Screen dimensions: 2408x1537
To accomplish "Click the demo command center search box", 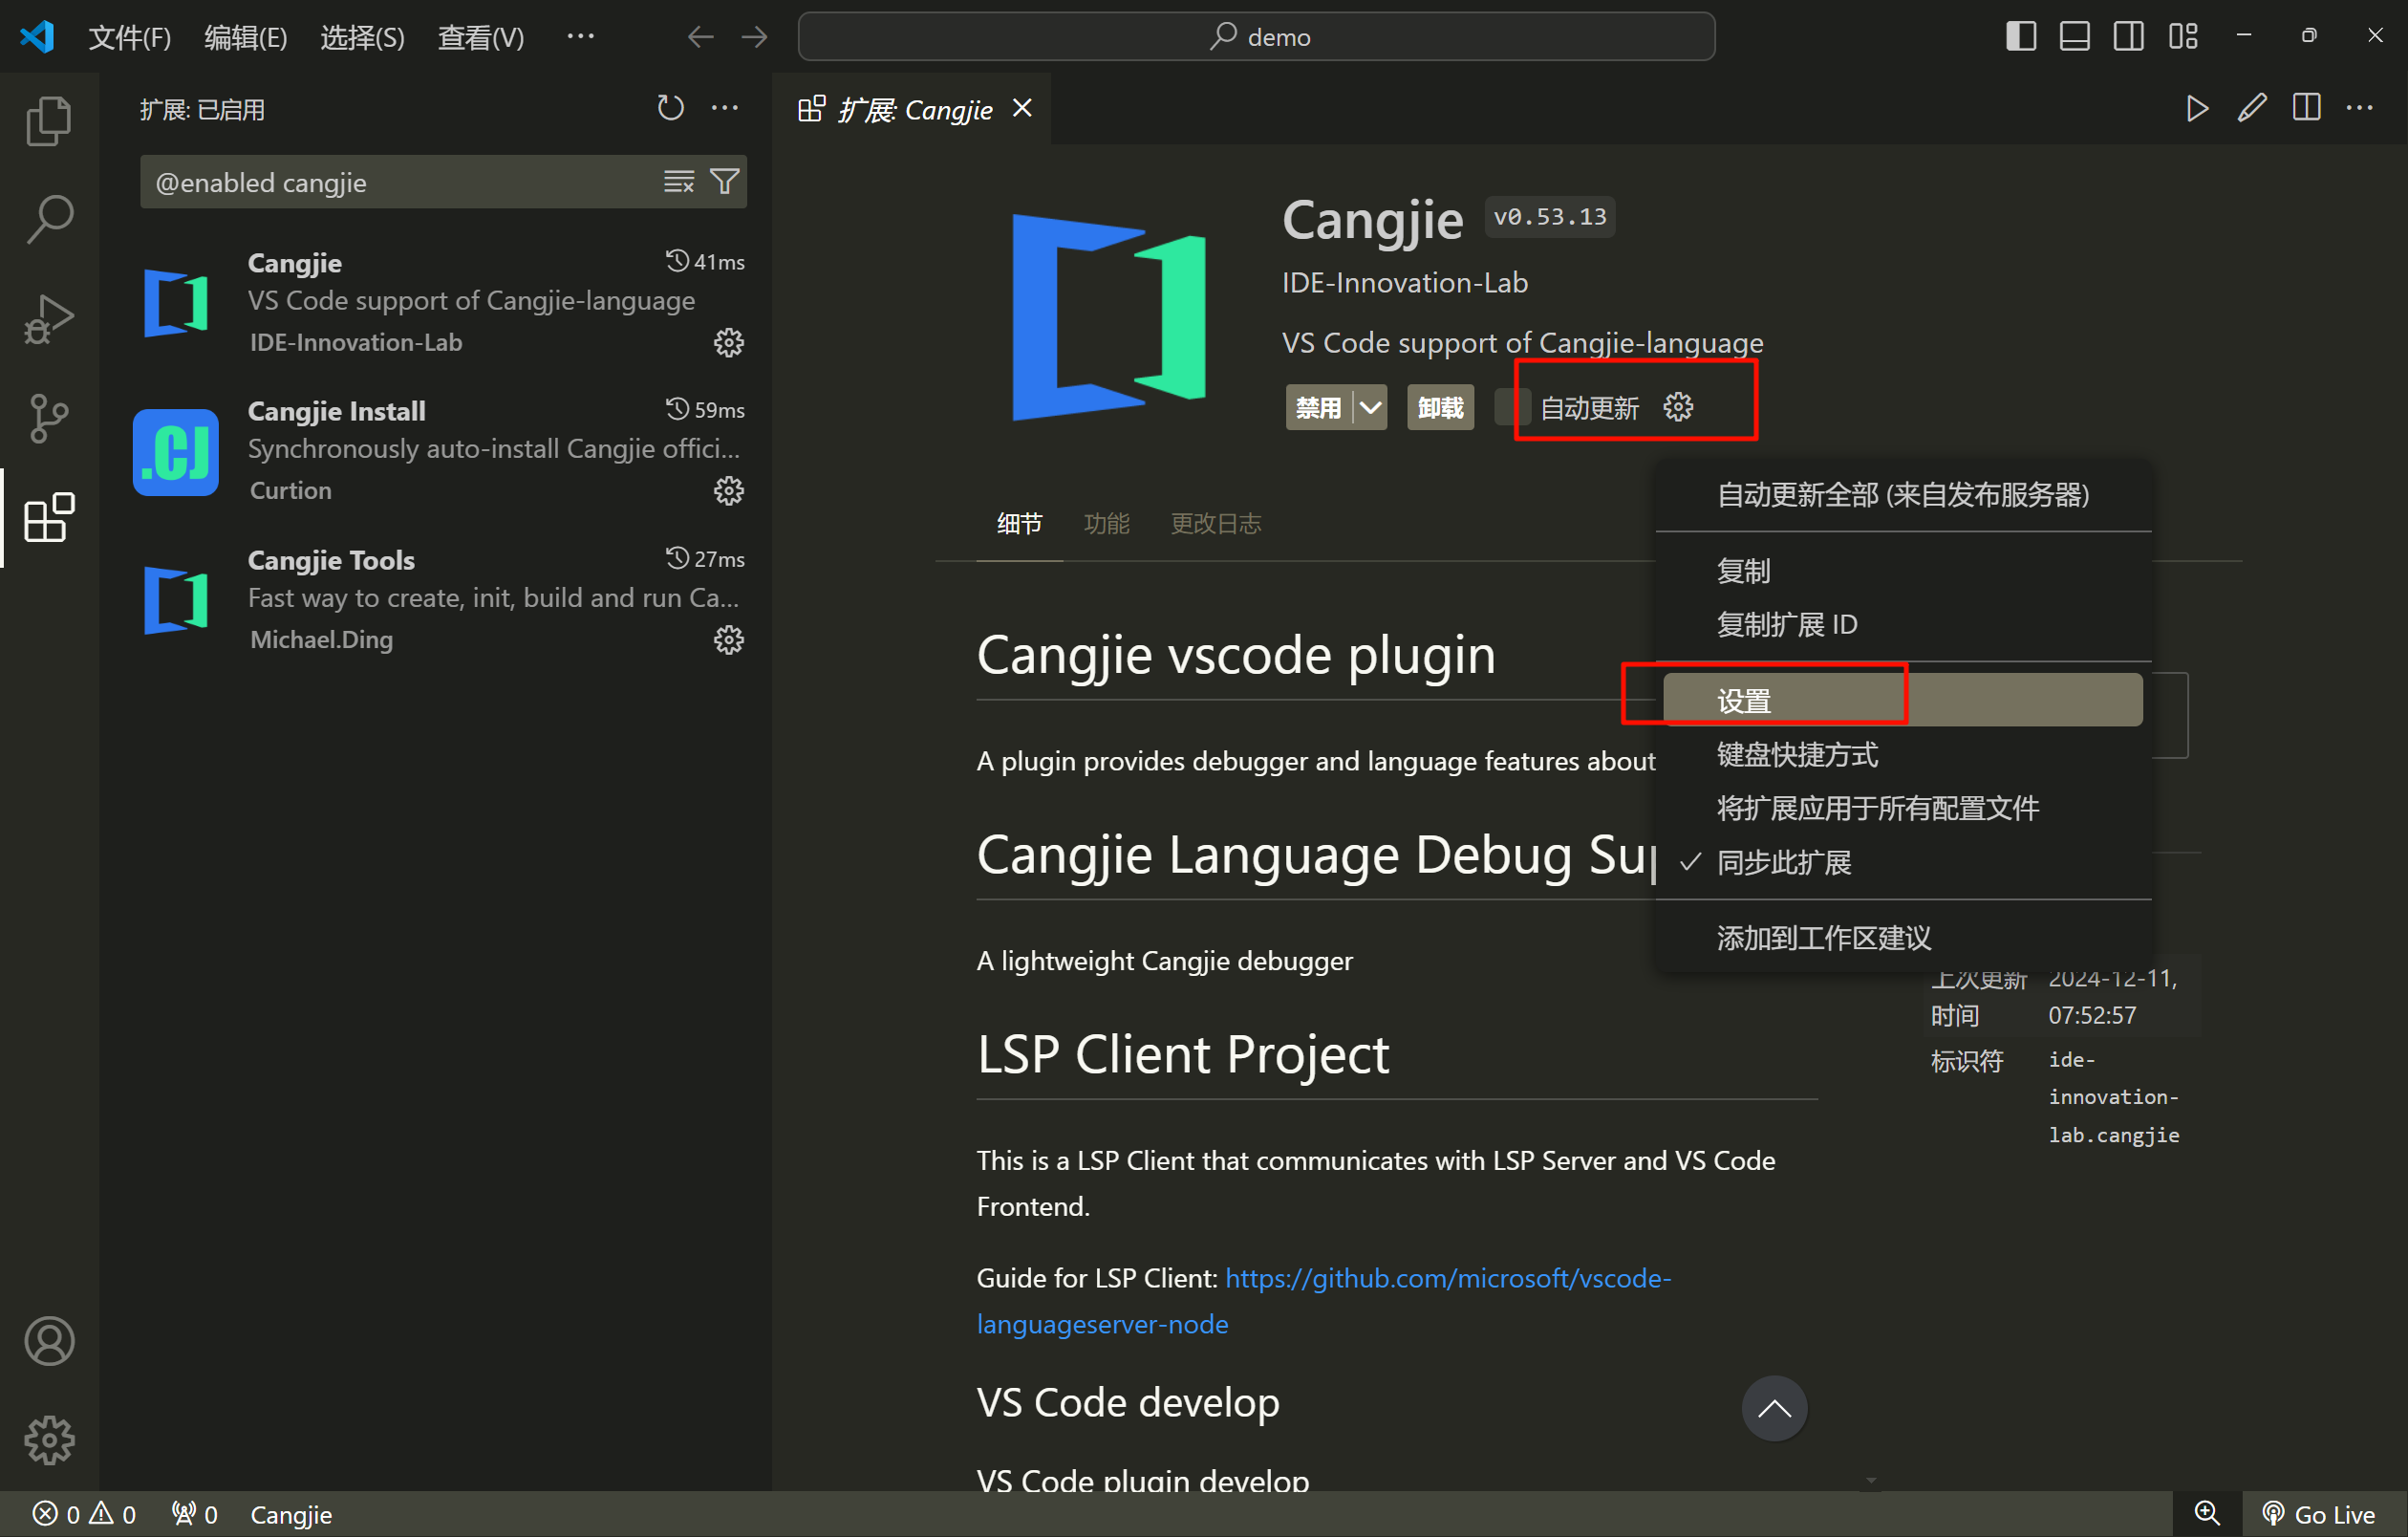I will click(x=1256, y=37).
